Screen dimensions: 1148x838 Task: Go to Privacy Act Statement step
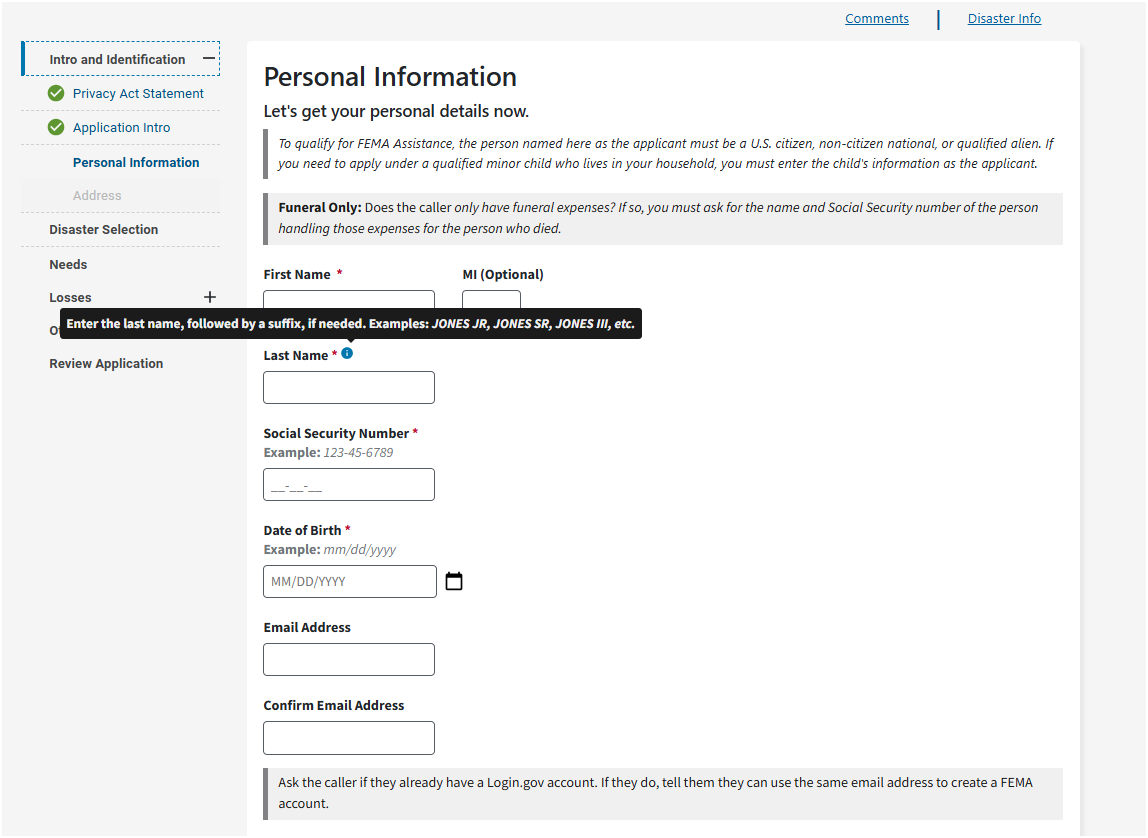(138, 94)
